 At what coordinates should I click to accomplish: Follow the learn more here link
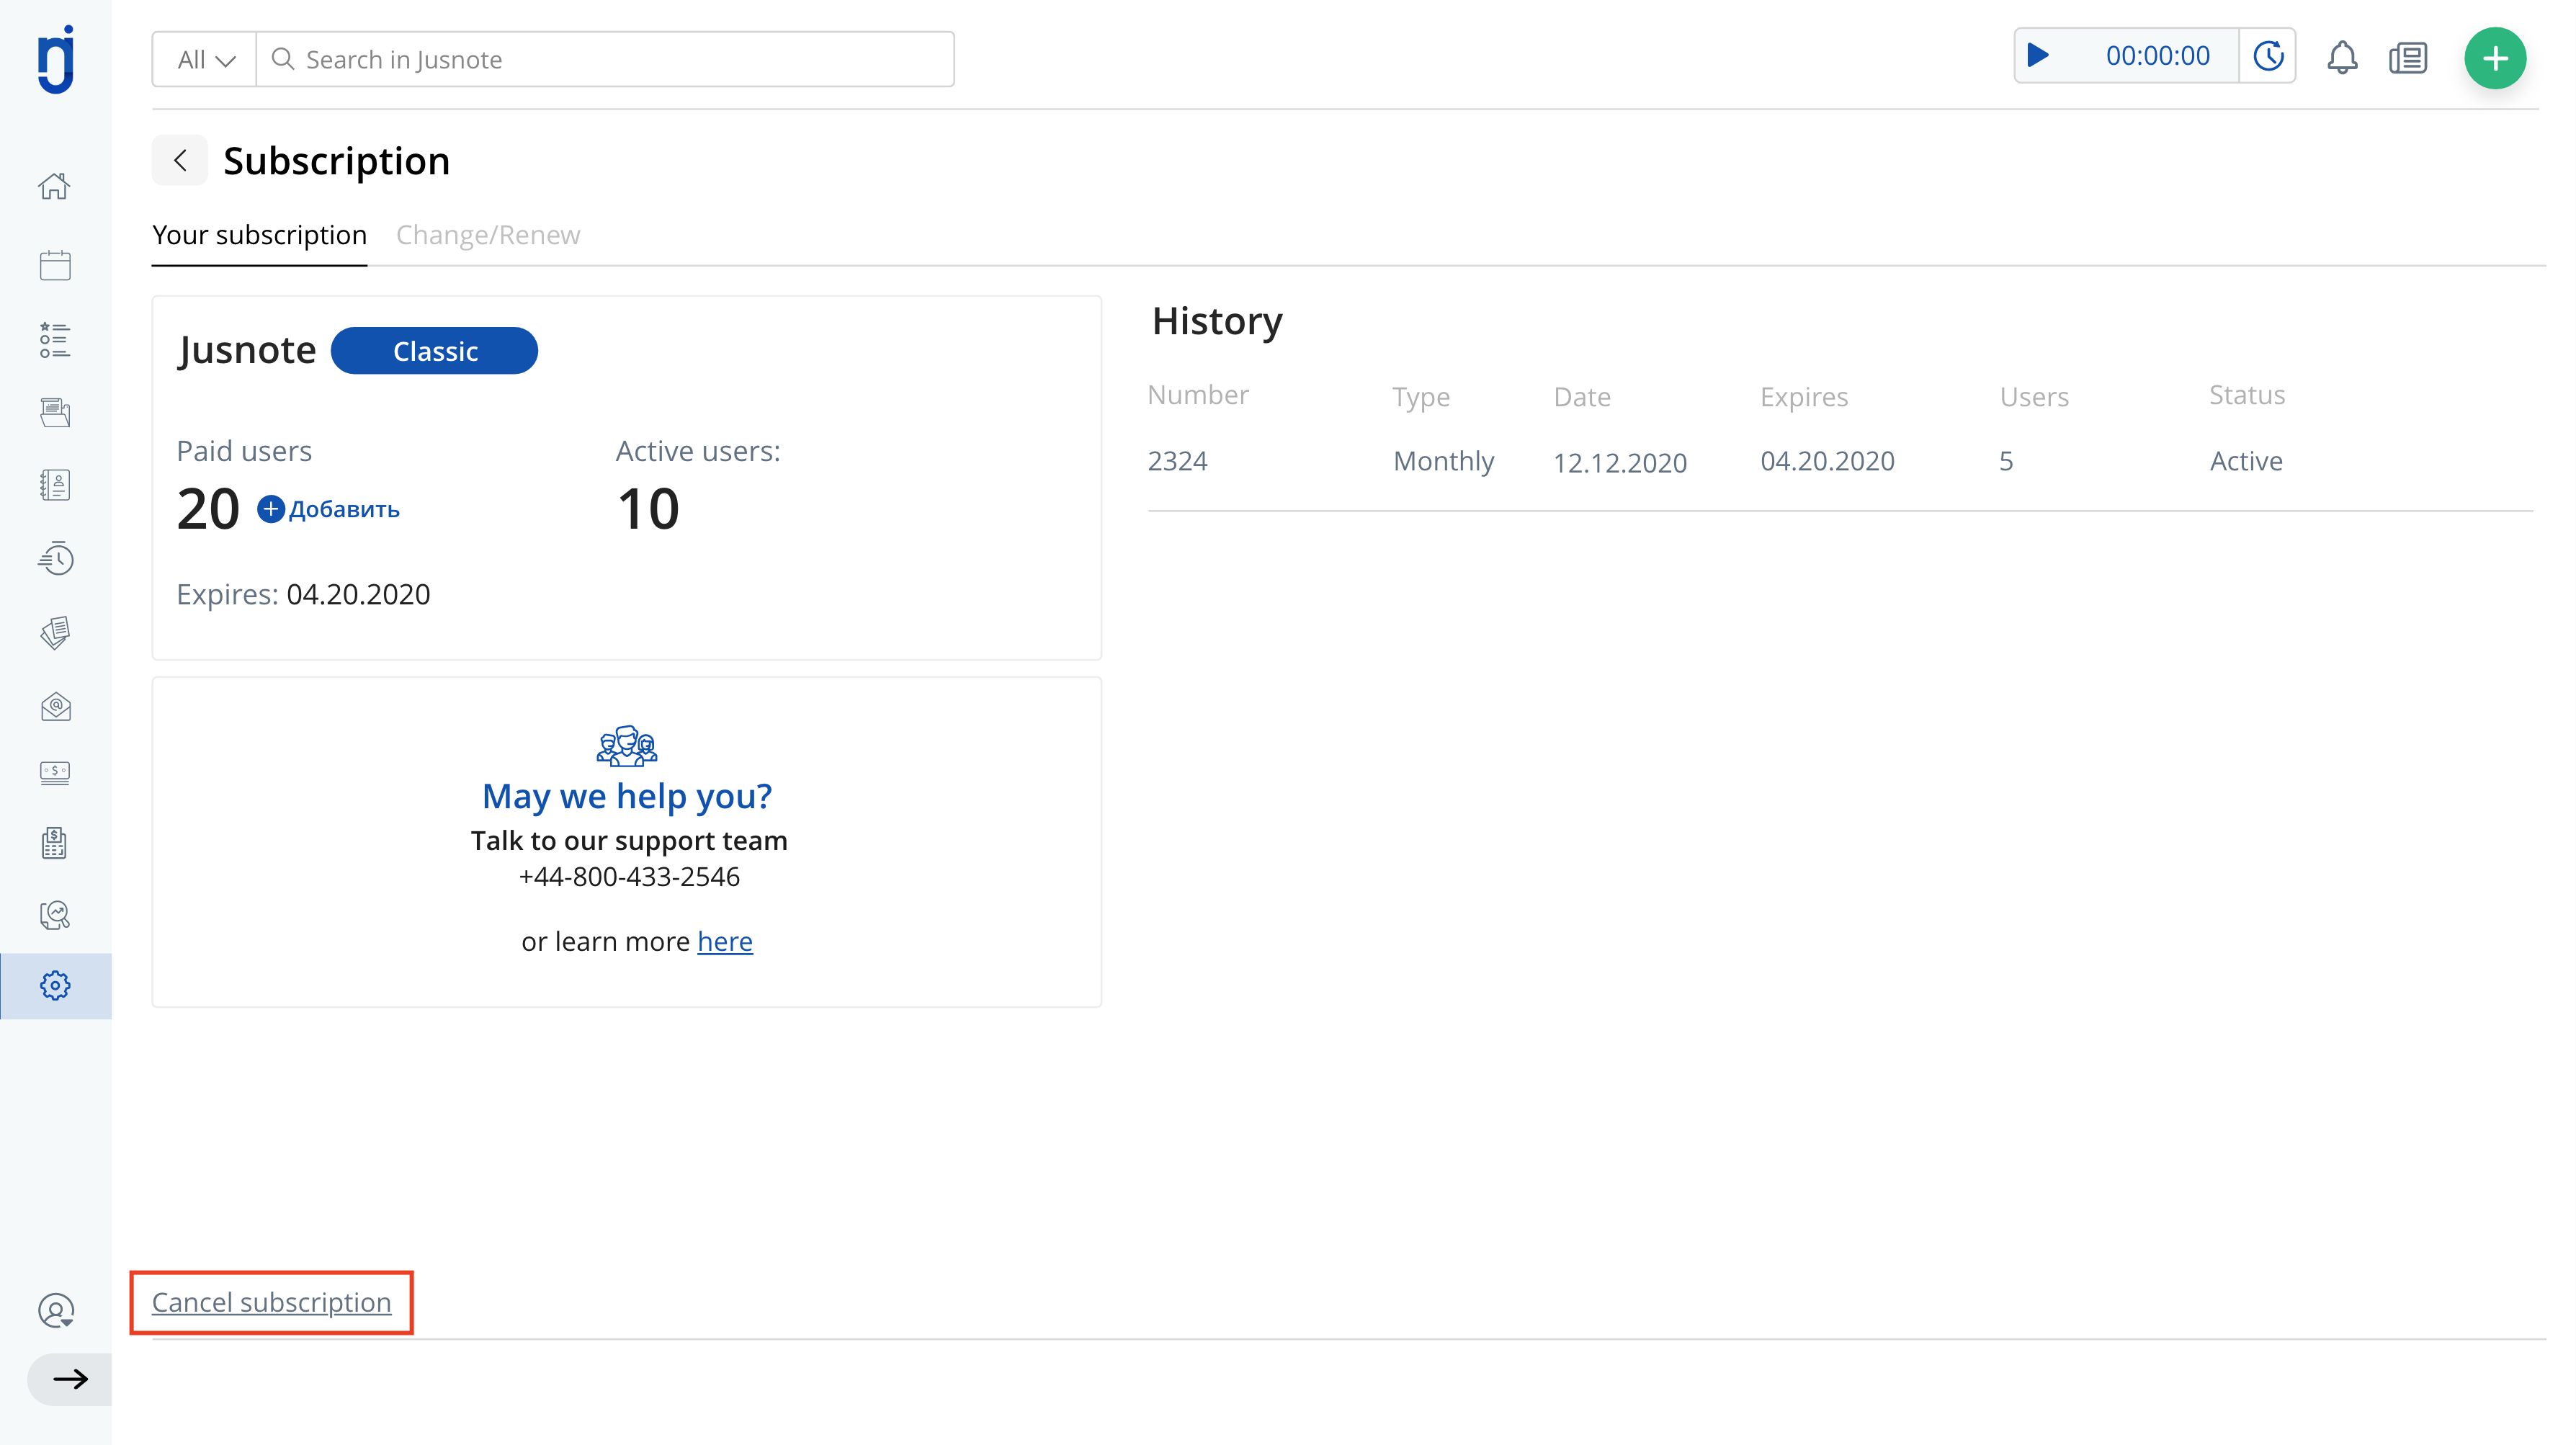(x=725, y=941)
